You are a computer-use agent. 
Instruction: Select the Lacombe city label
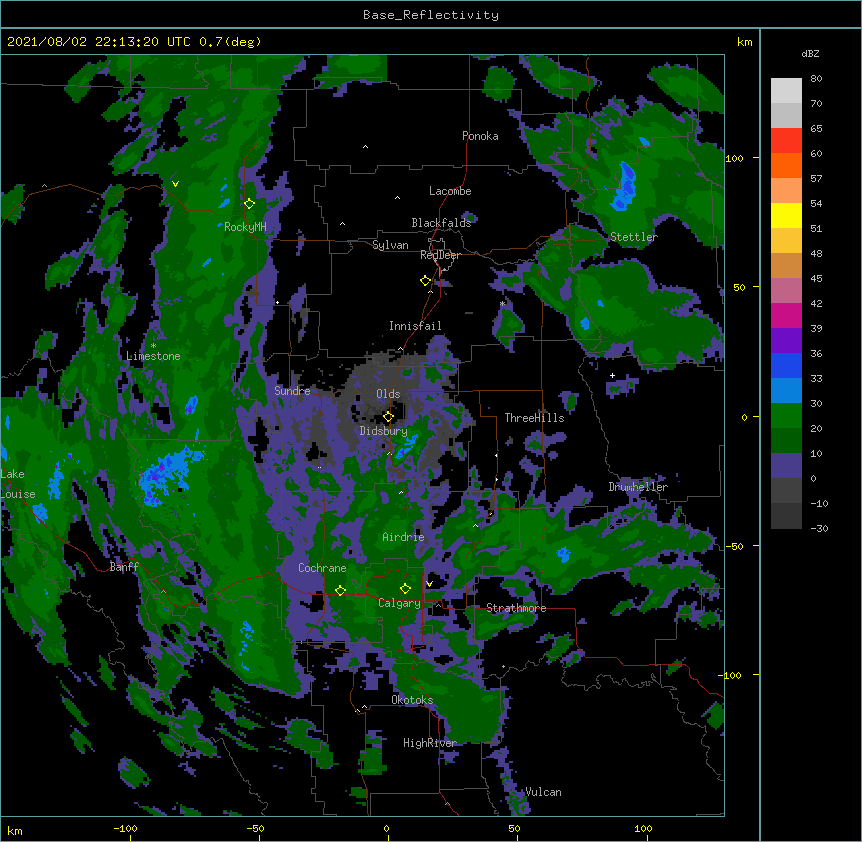tap(450, 191)
